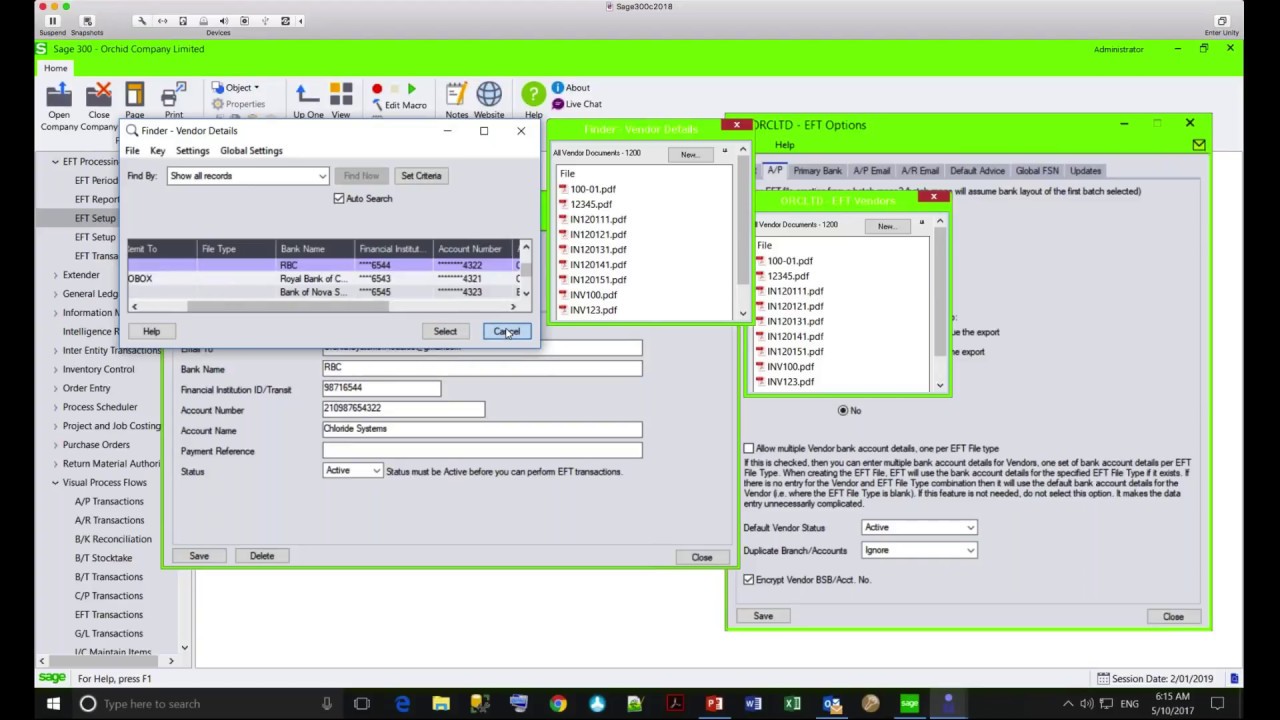Screen dimensions: 1280x720
Task: Click the Windows search box
Action: tap(207, 704)
